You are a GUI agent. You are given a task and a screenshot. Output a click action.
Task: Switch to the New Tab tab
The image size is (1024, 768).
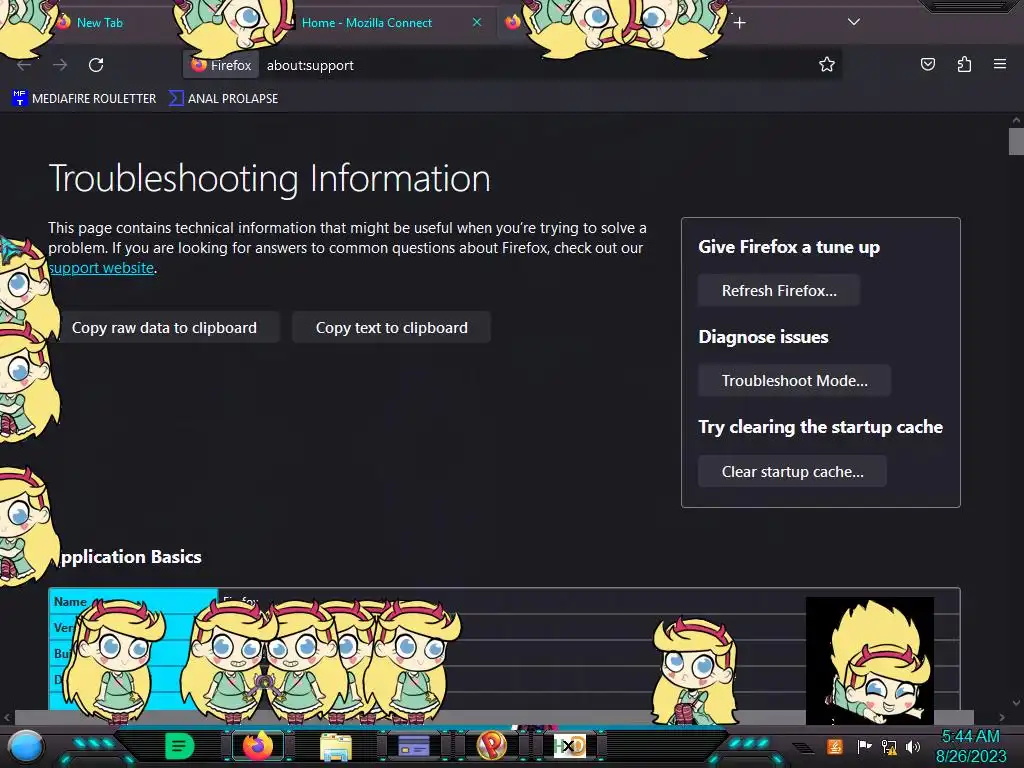click(99, 23)
